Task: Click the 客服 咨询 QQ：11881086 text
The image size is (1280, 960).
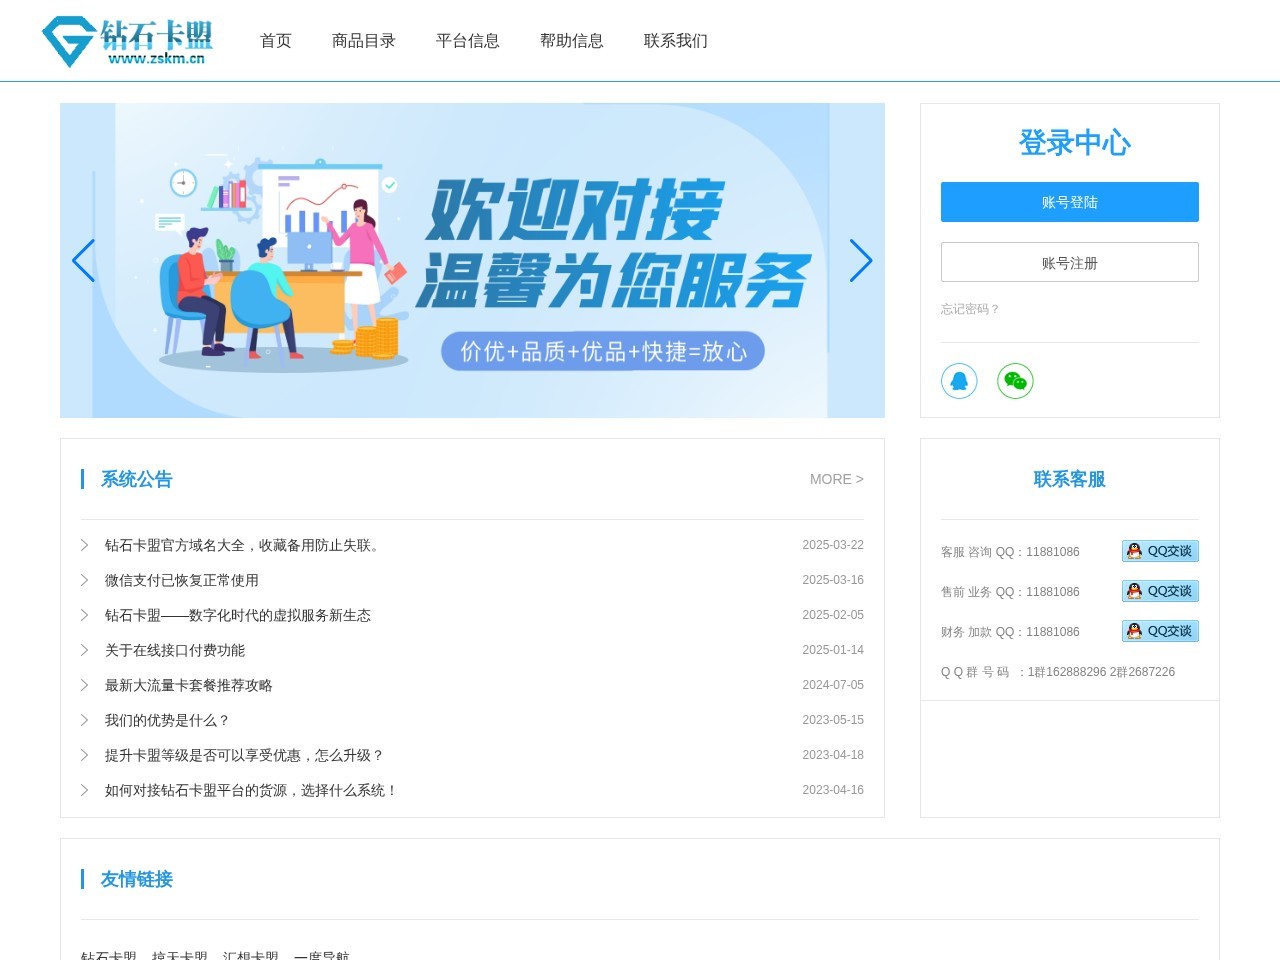Action: point(1010,552)
